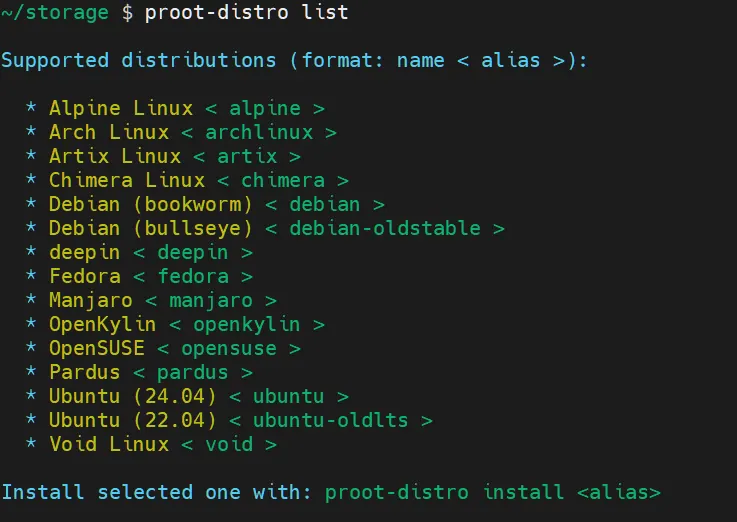Viewport: 737px width, 522px height.
Task: Click the deepin distribution name
Action: (x=84, y=252)
